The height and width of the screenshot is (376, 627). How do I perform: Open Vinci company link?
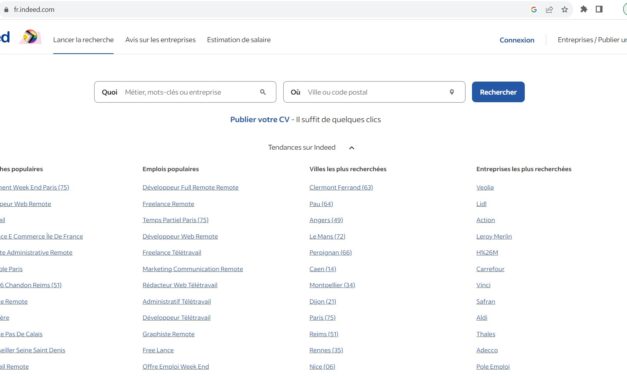pos(483,285)
